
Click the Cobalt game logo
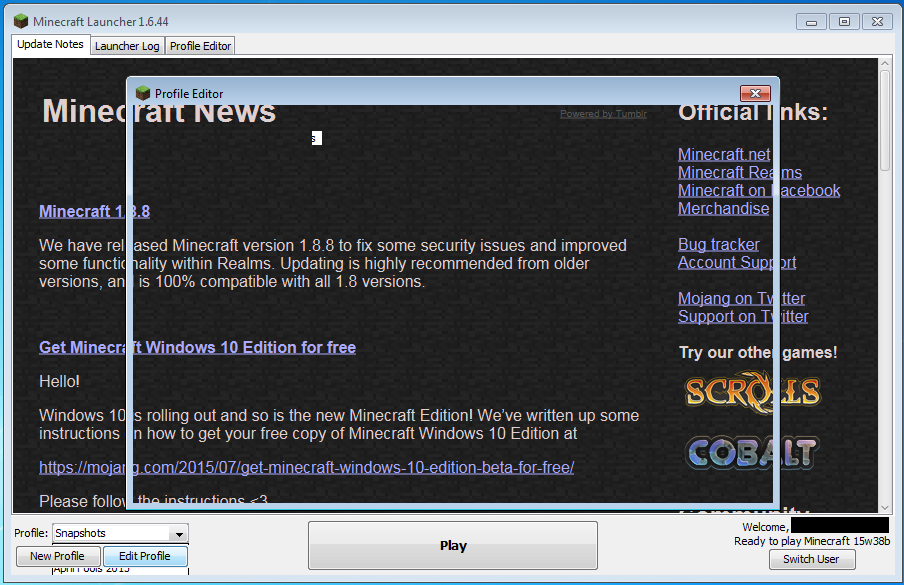coord(751,452)
